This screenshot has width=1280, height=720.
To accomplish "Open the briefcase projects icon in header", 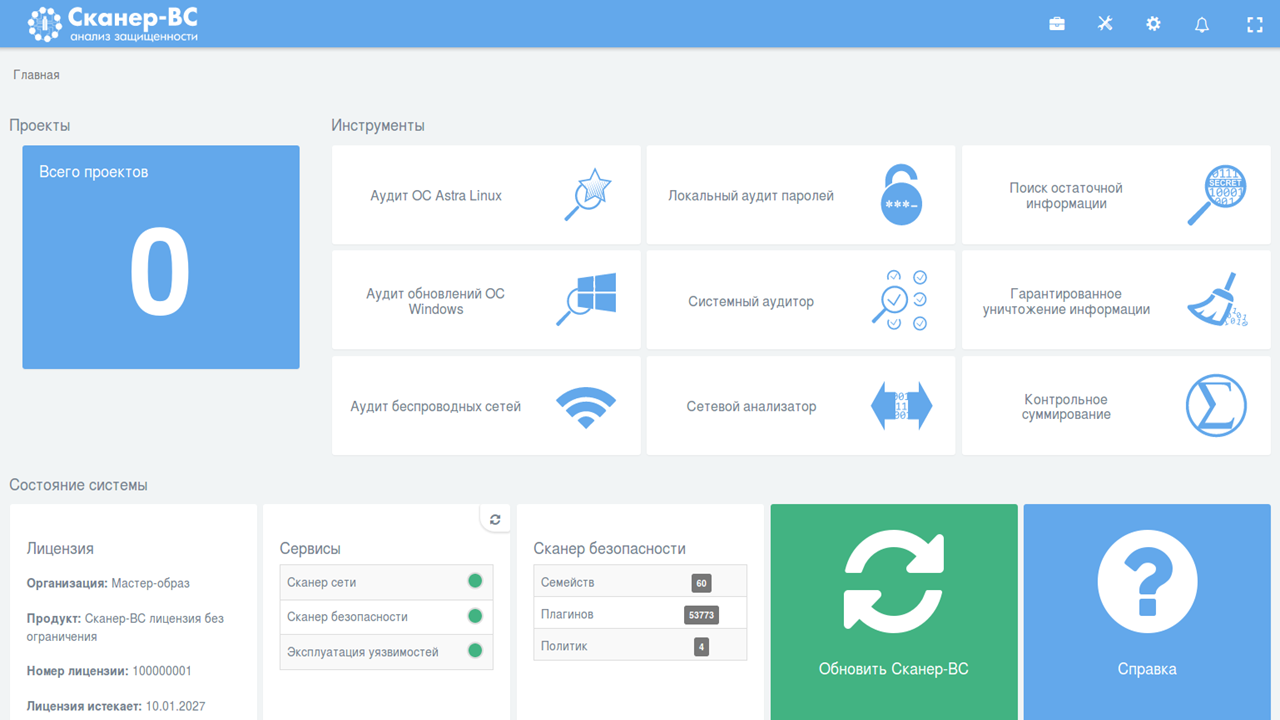I will (x=1057, y=24).
